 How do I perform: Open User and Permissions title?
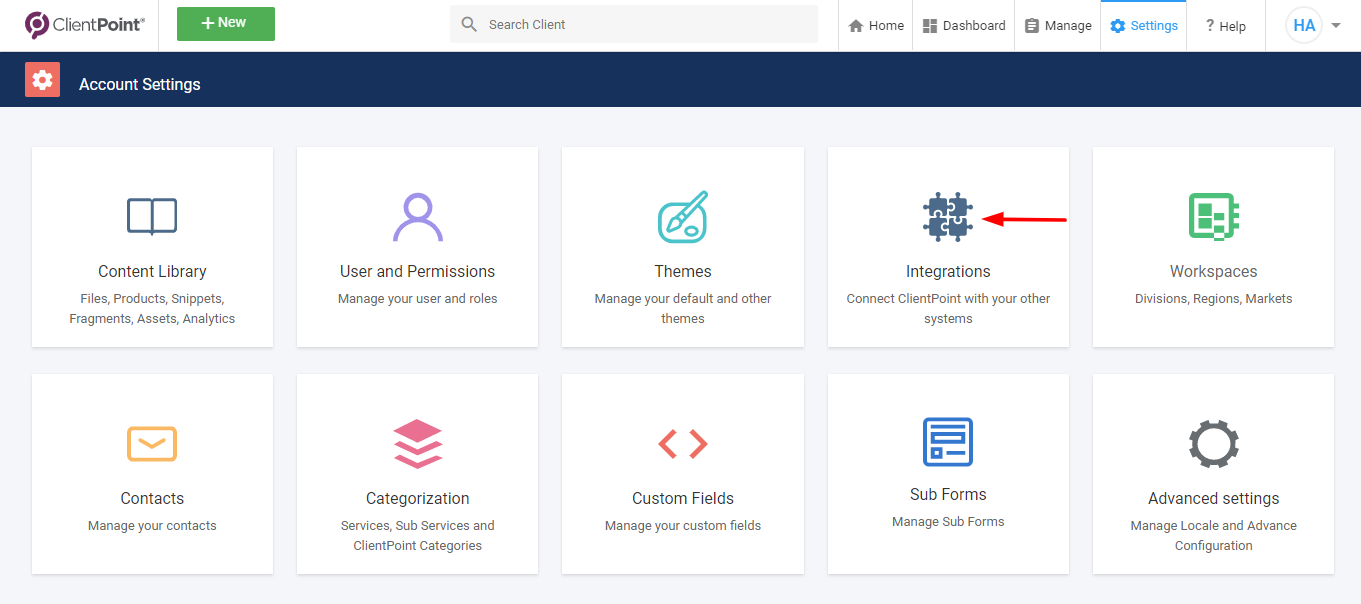417,271
